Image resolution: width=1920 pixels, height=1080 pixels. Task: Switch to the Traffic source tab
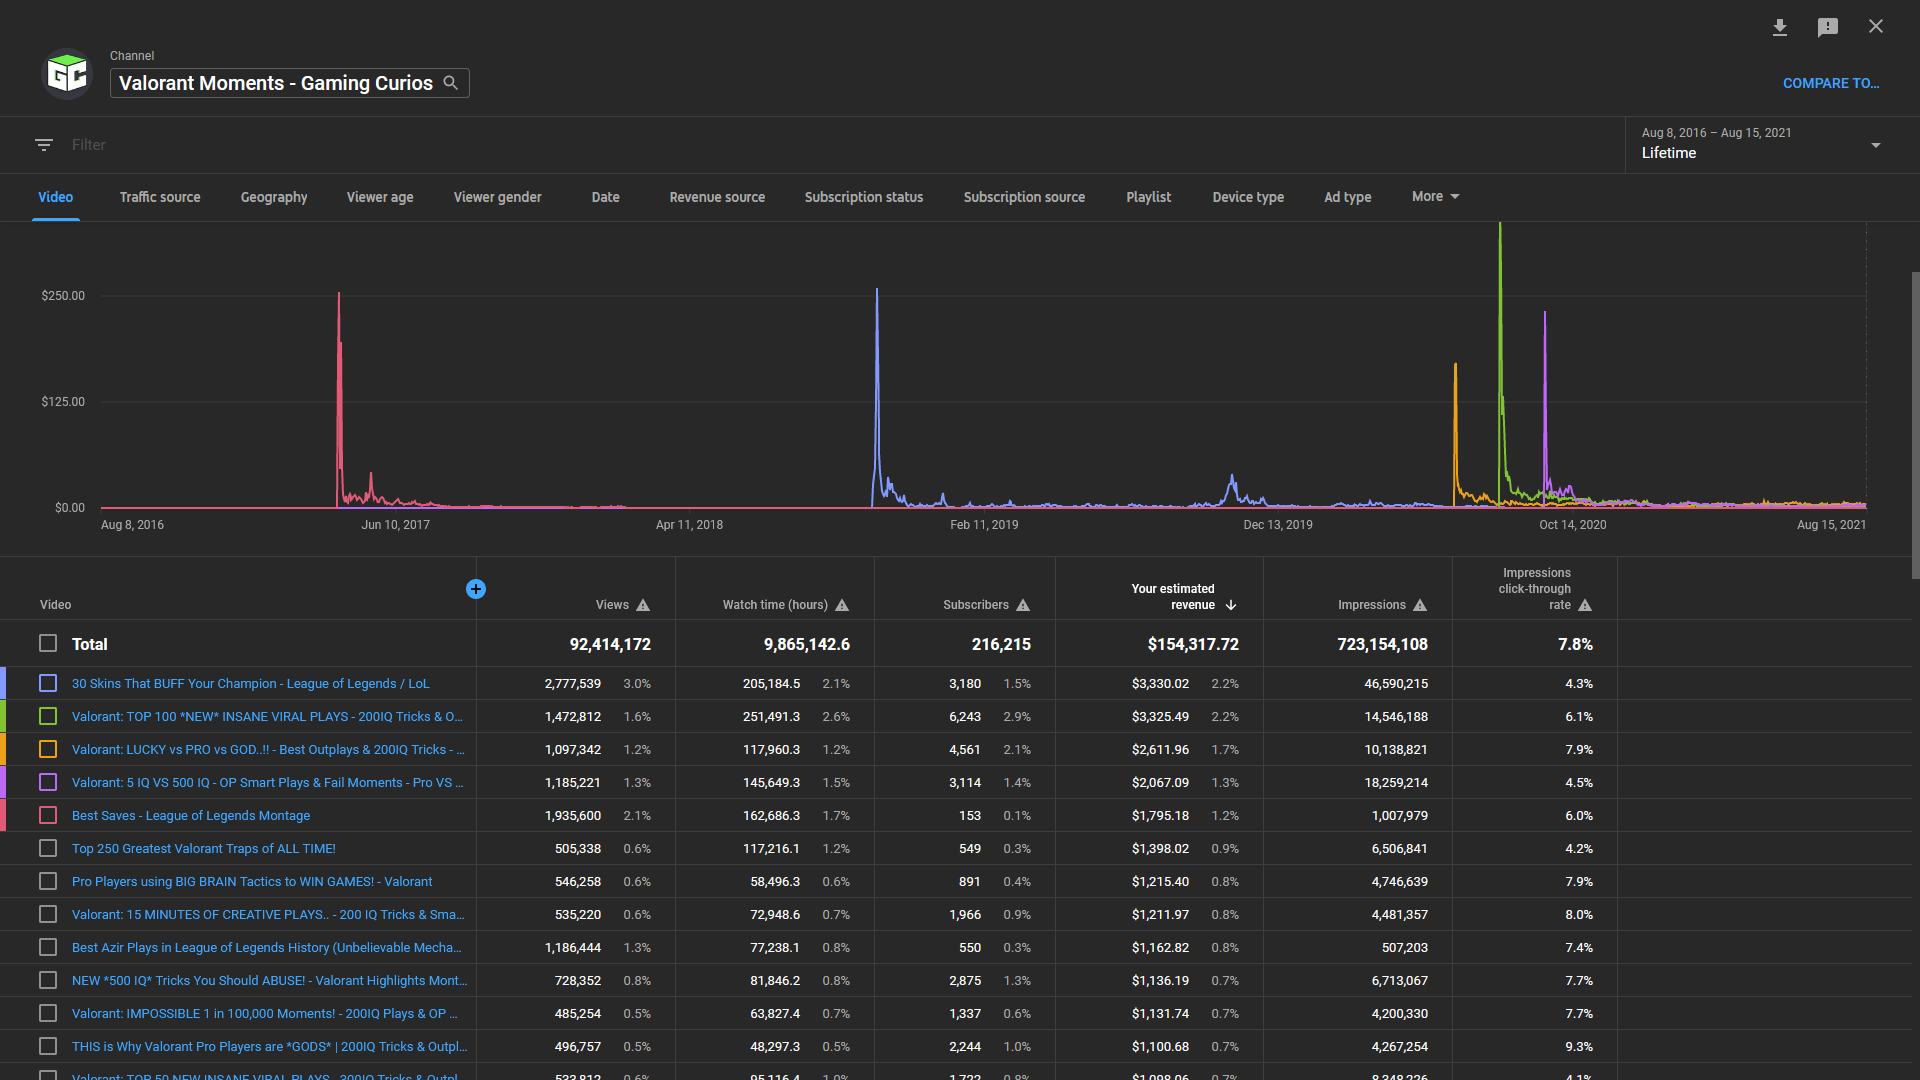point(160,197)
